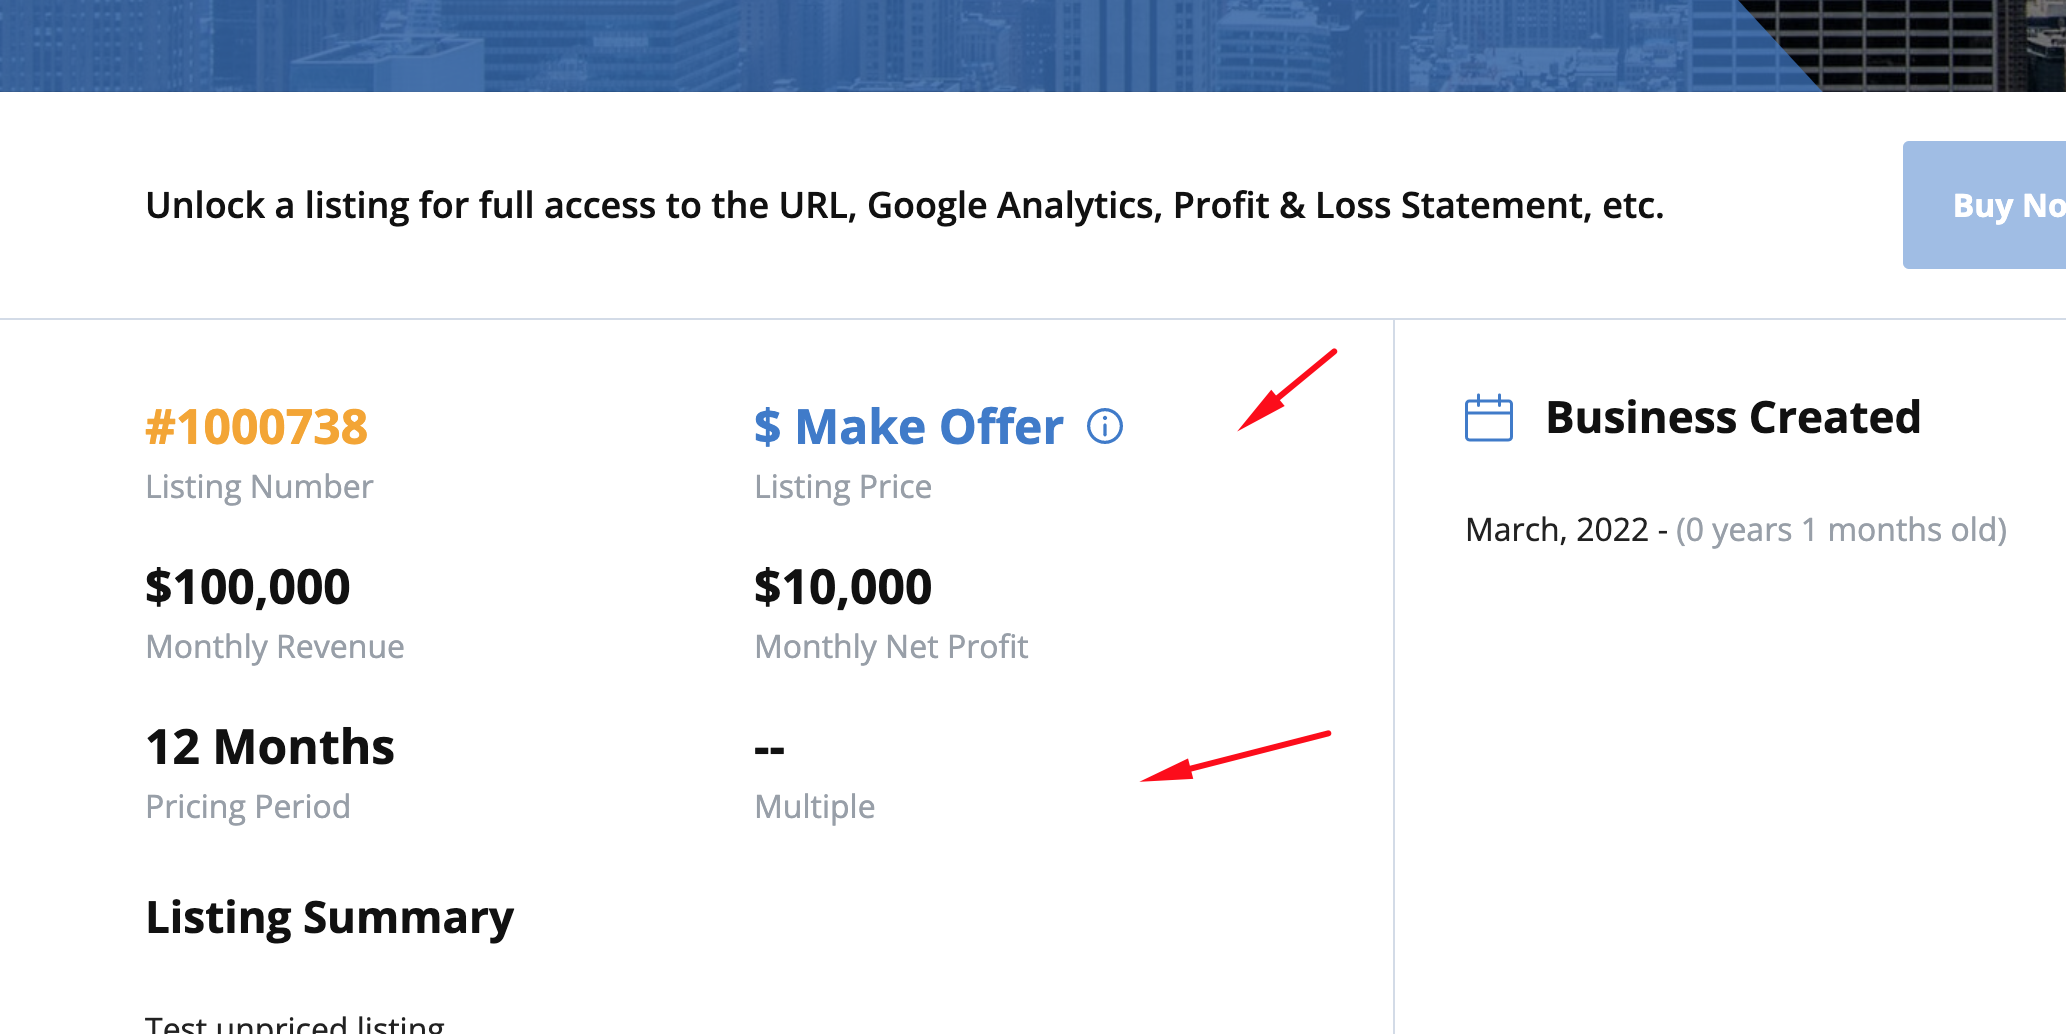Viewport: 2066px width, 1034px height.
Task: Click the calendar icon next to Business Created
Action: tap(1489, 418)
